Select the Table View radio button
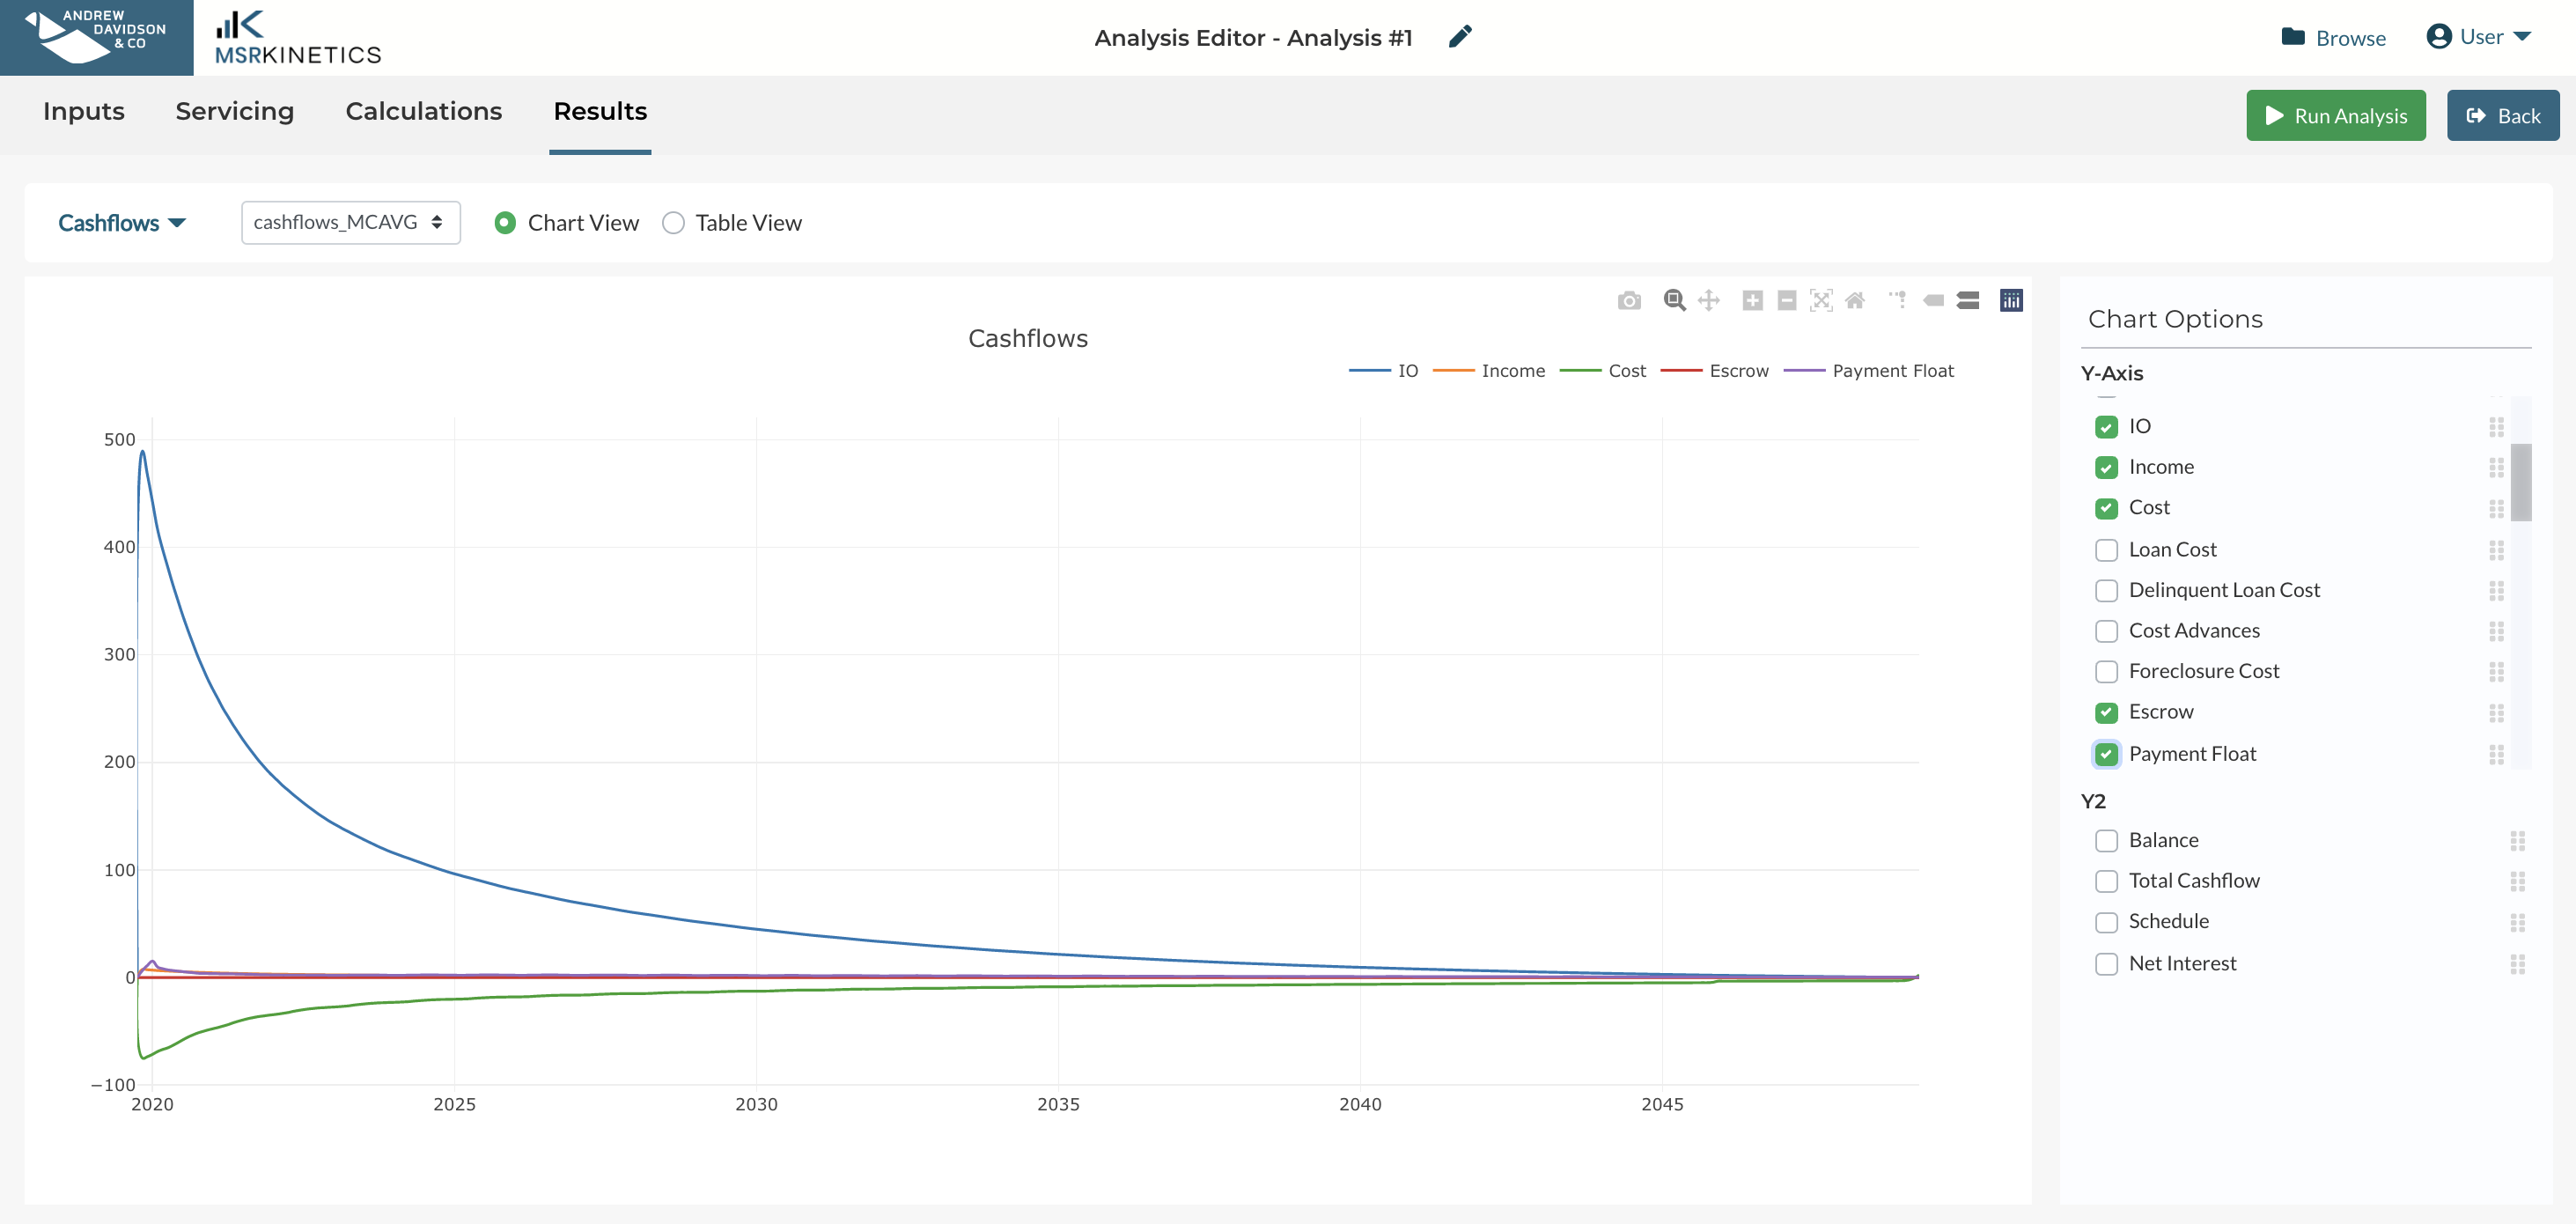2576x1224 pixels. 673,223
